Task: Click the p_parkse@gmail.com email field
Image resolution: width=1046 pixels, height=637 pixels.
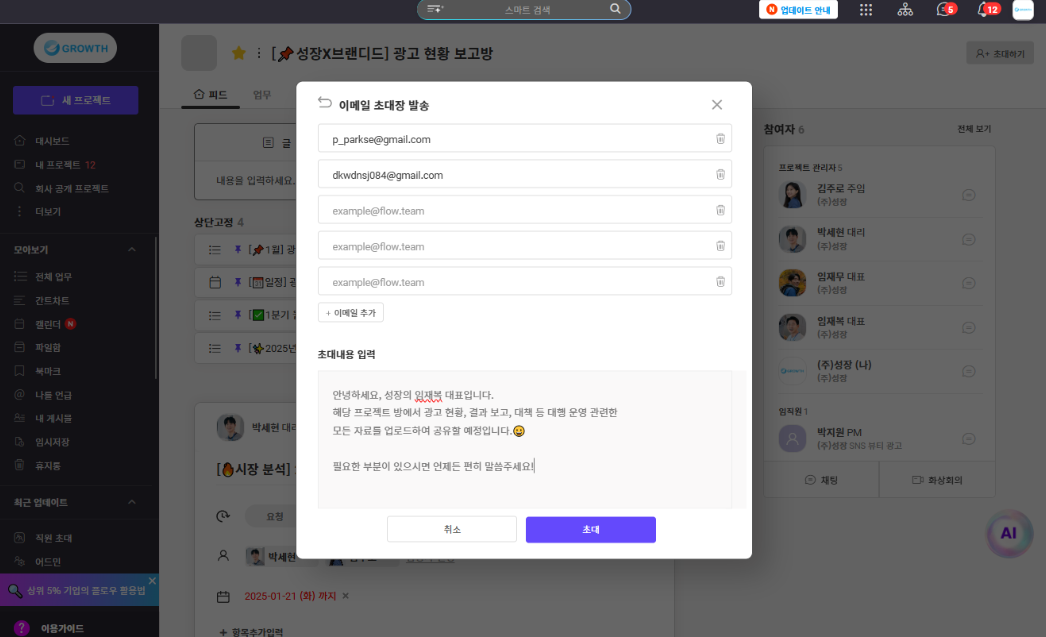Action: click(x=524, y=139)
